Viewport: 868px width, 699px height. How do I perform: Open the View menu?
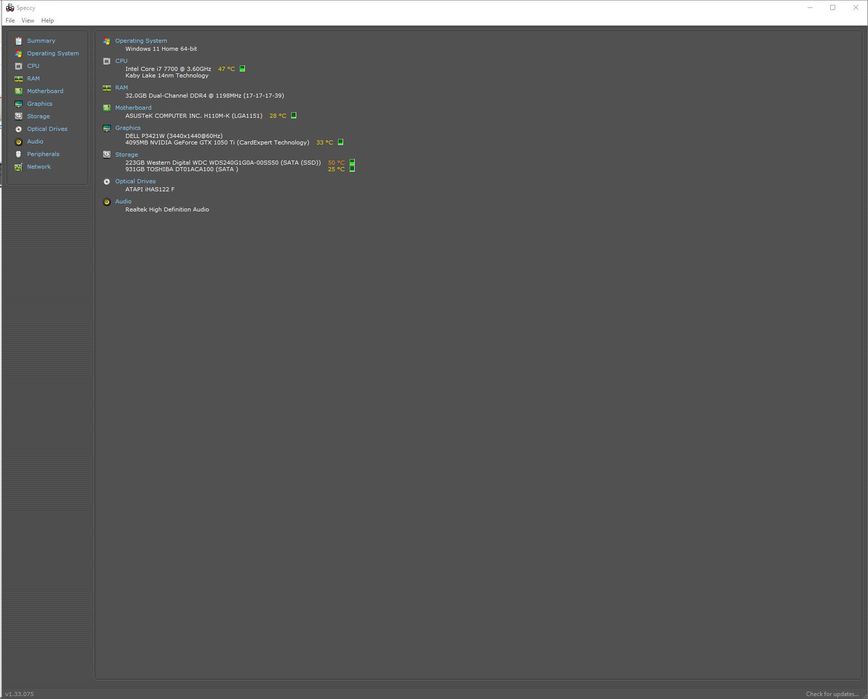tap(28, 20)
